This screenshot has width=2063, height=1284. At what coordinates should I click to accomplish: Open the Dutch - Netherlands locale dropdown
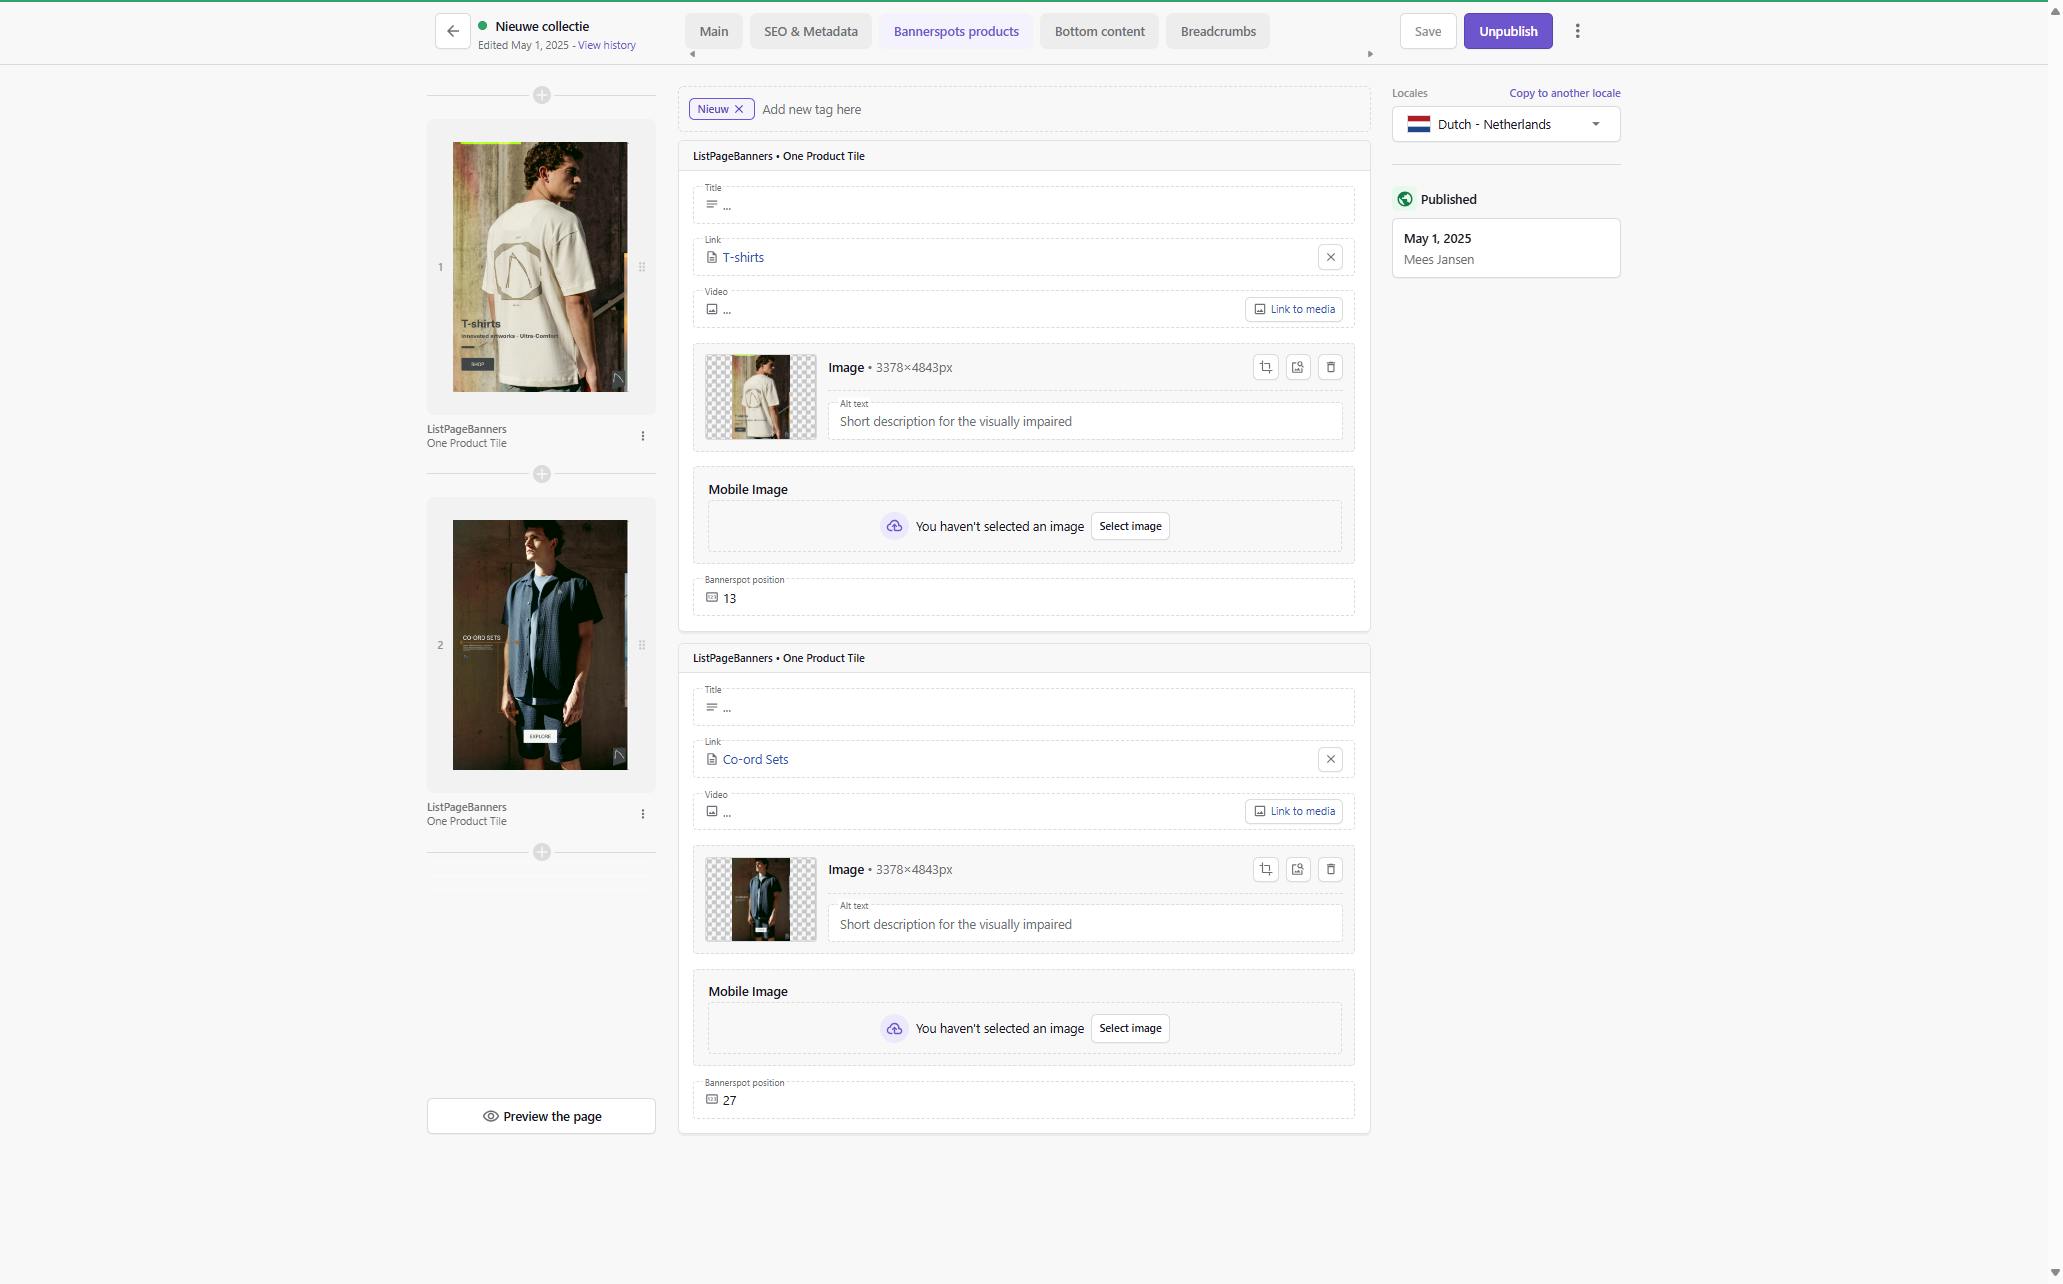click(x=1505, y=124)
